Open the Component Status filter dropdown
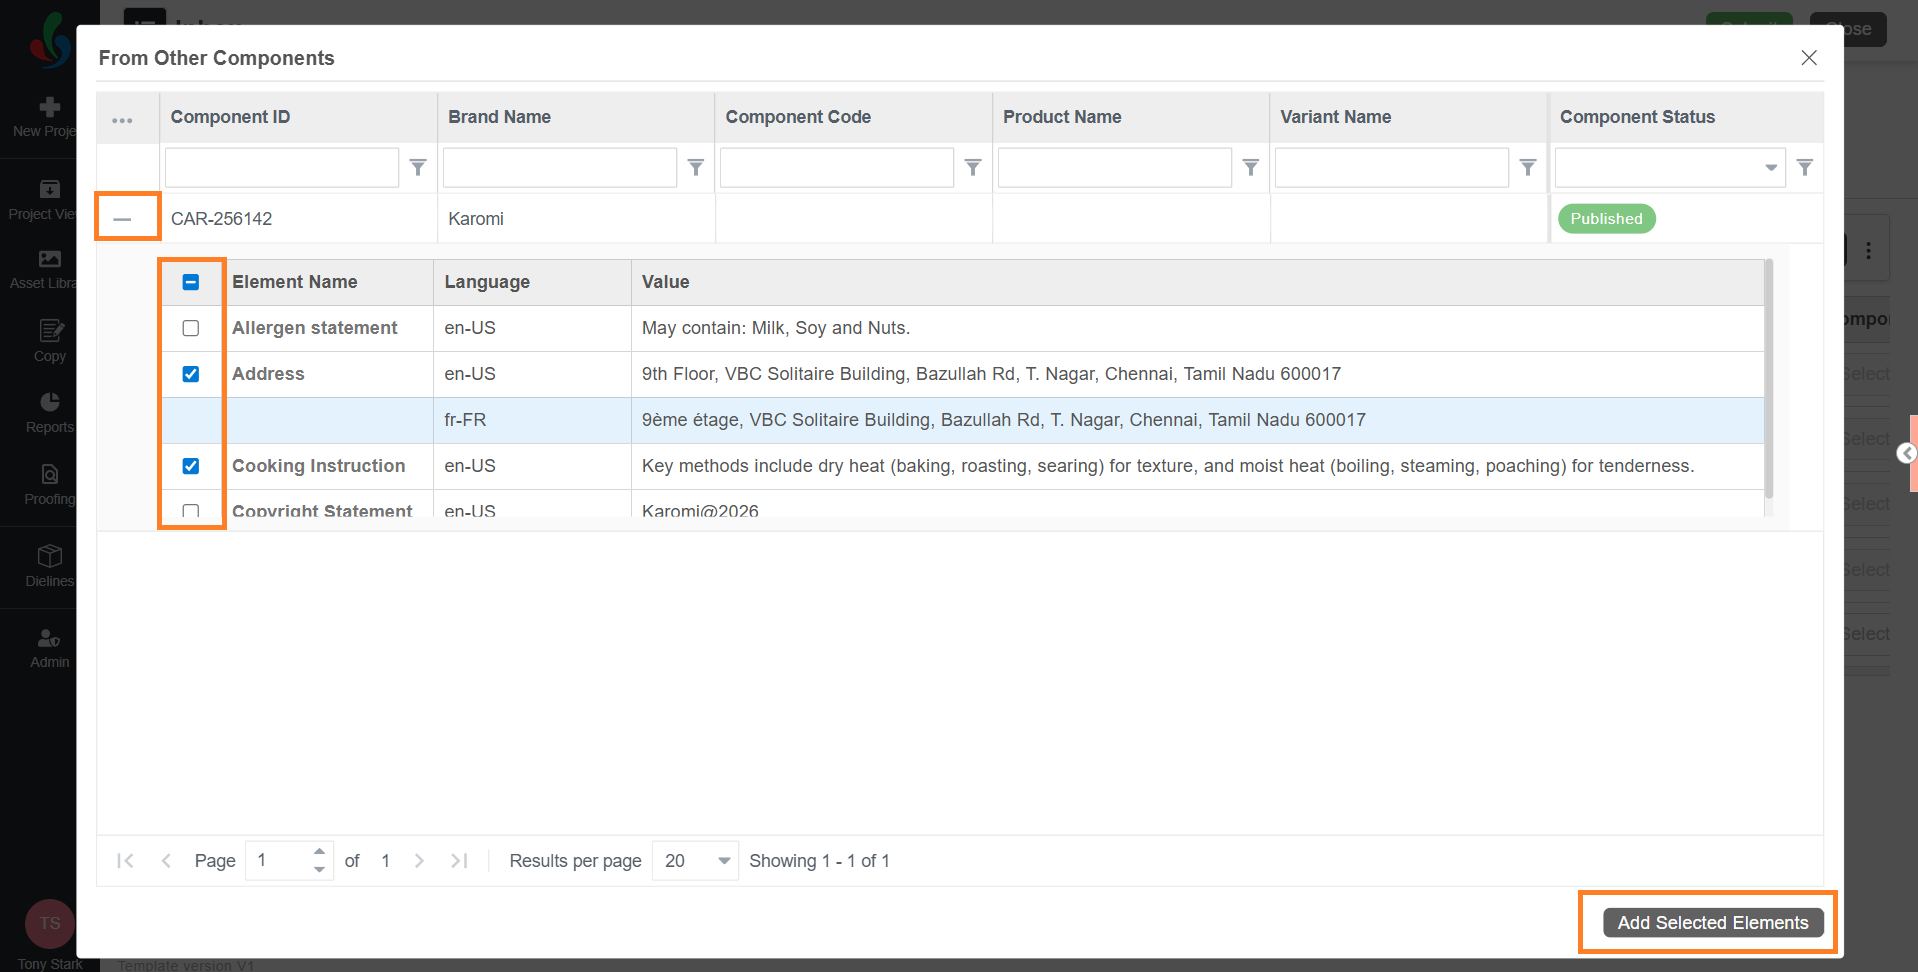The image size is (1918, 972). [1770, 168]
